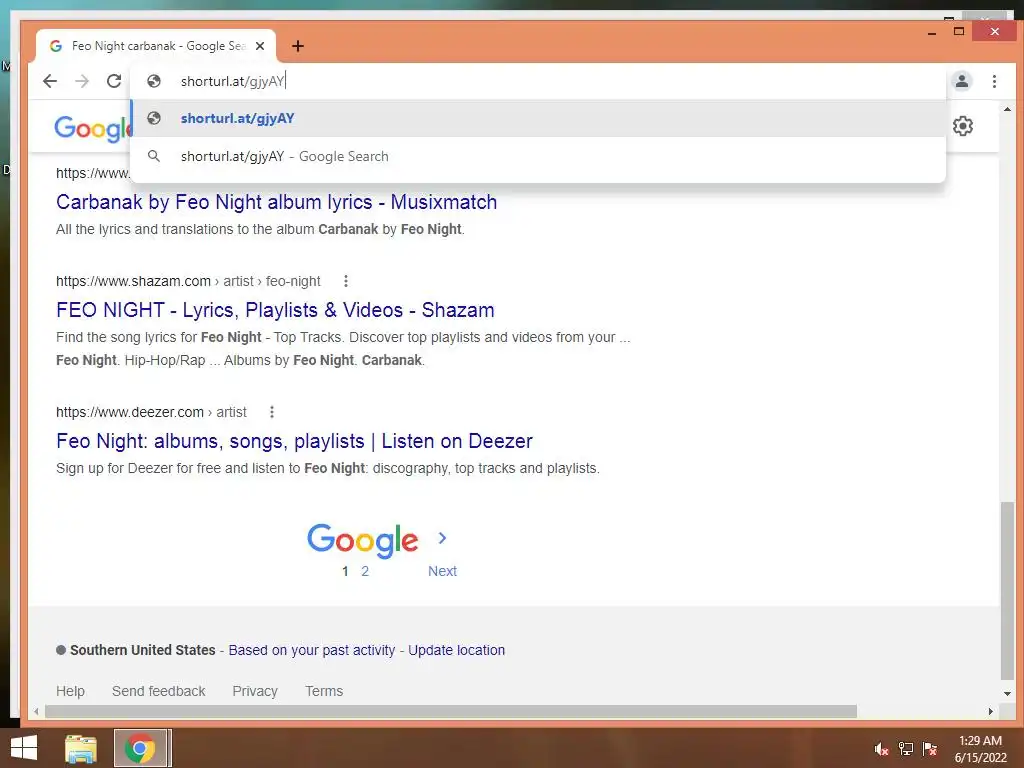This screenshot has height=768, width=1024.
Task: Open the Help footer link
Action: tap(71, 691)
